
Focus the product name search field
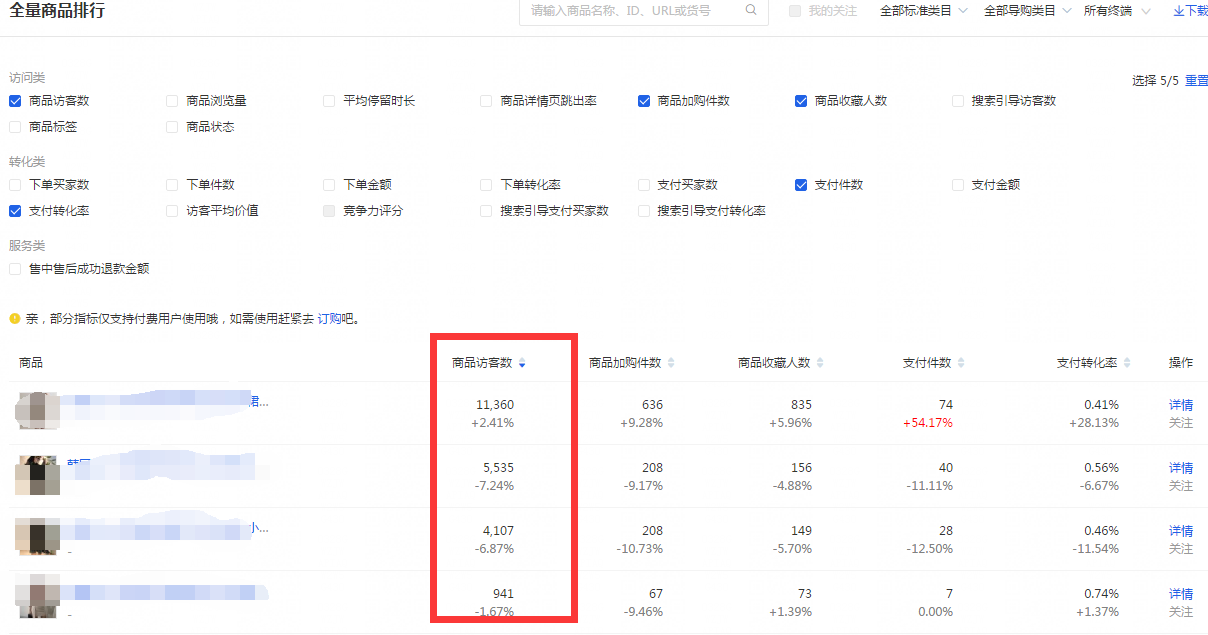pyautogui.click(x=635, y=11)
